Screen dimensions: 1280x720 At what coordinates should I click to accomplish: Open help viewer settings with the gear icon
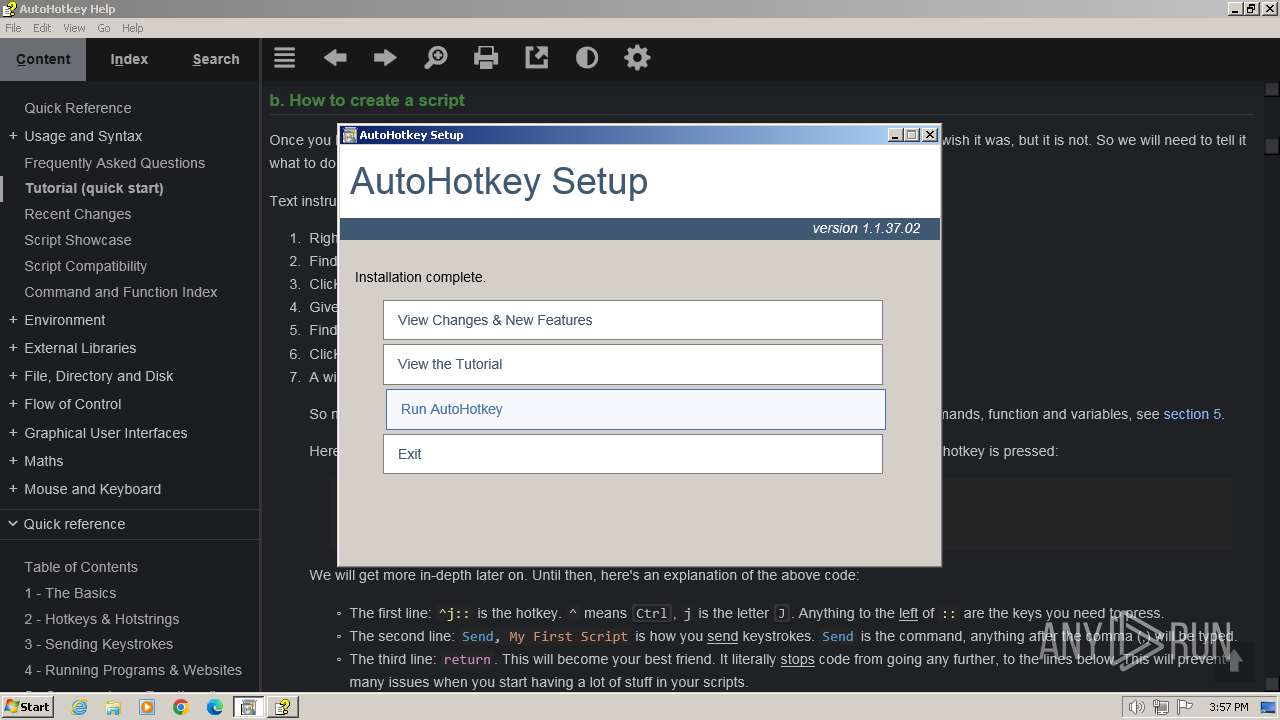point(637,58)
